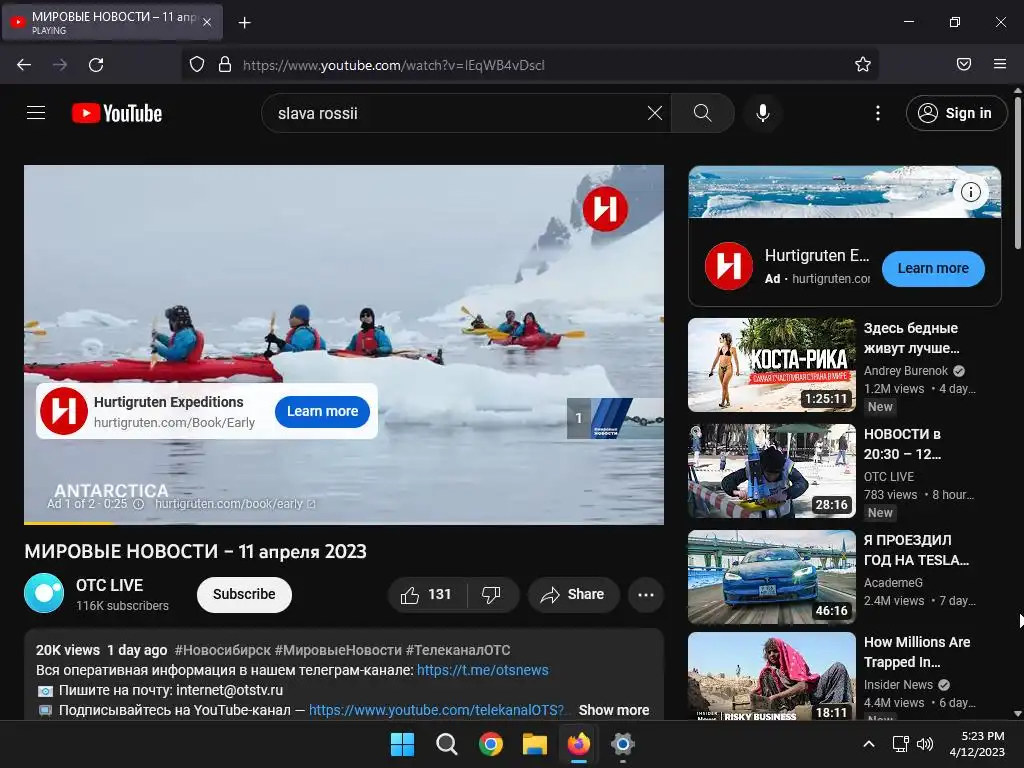Click the Hurtigruten logo in video corner
This screenshot has width=1024, height=768.
(x=605, y=209)
